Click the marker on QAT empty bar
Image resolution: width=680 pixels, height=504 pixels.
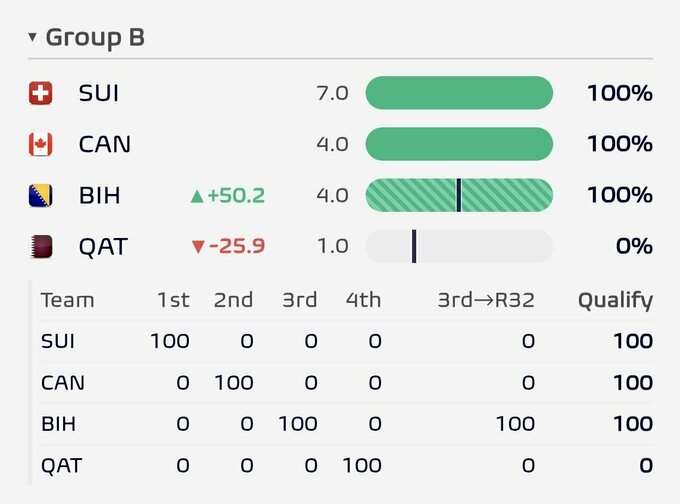[x=414, y=246]
